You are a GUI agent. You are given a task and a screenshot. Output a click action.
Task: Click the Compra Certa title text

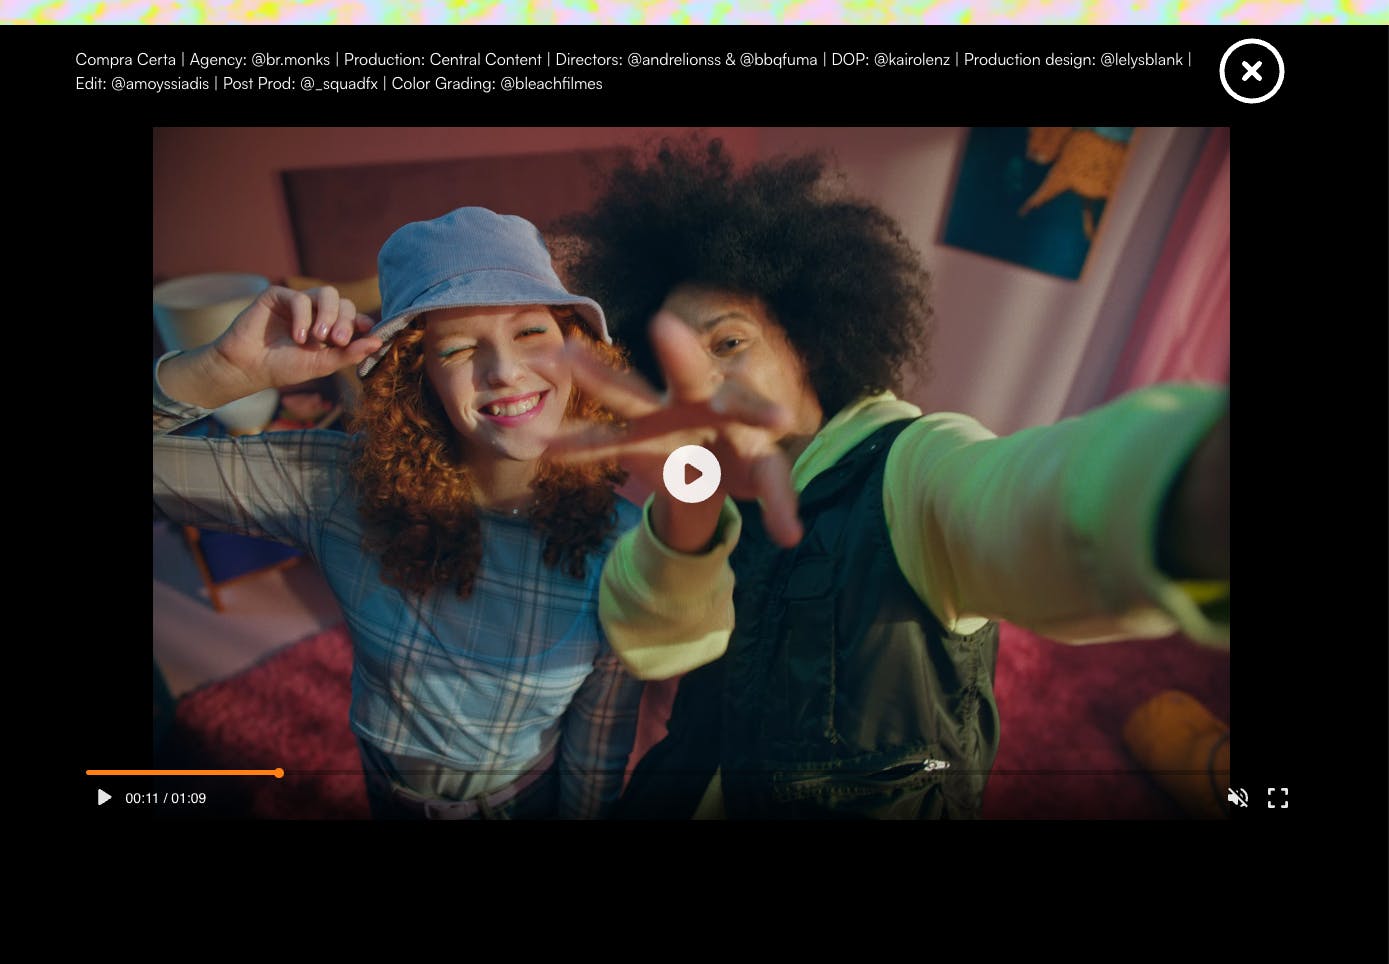point(125,60)
